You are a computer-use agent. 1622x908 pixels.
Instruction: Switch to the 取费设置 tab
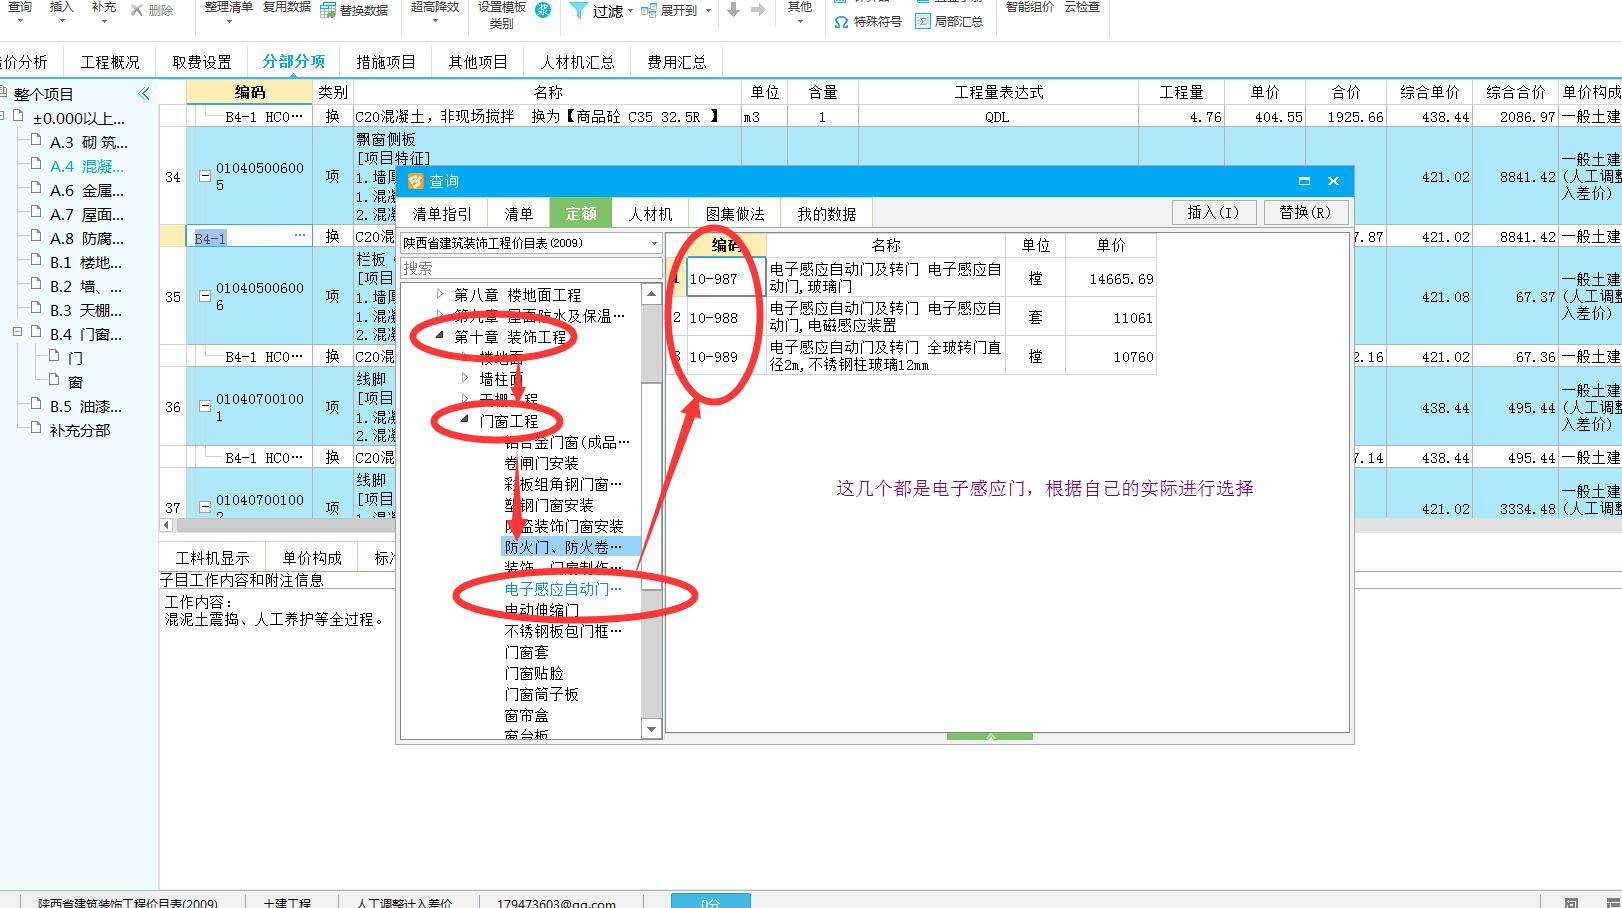(x=202, y=62)
